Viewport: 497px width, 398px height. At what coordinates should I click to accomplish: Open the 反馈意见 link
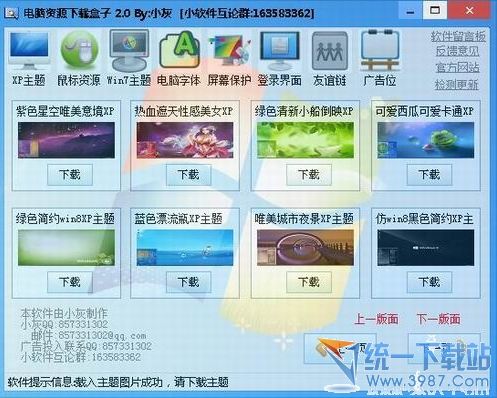(x=458, y=51)
